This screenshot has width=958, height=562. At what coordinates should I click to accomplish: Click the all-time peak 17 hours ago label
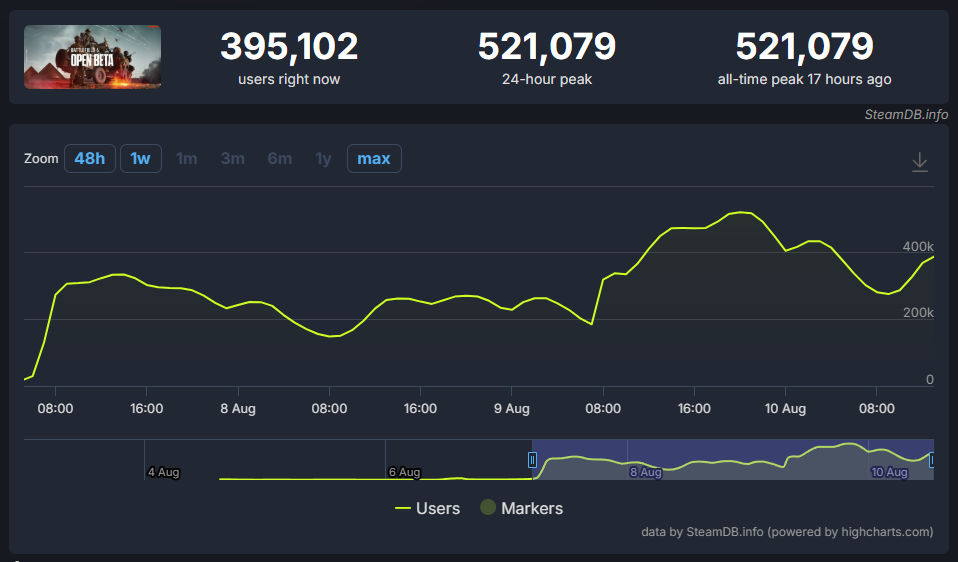804,79
